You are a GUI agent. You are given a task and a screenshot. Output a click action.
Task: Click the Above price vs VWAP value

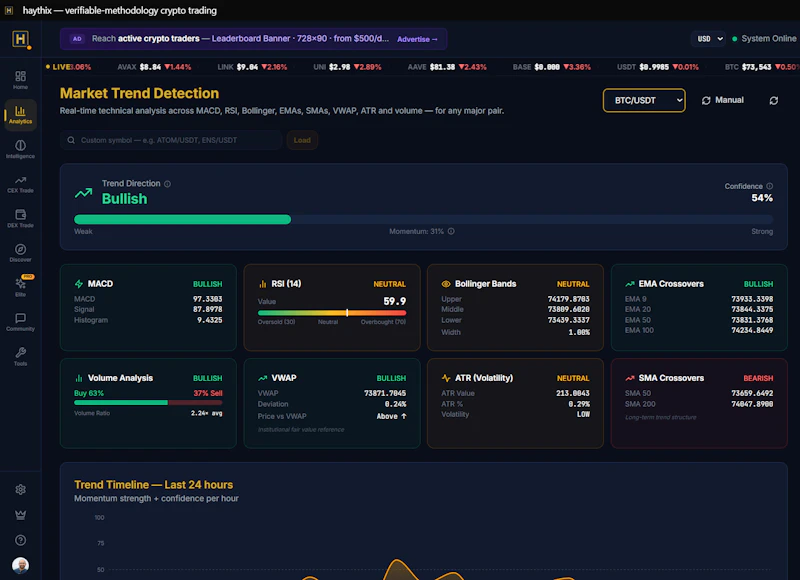(391, 416)
